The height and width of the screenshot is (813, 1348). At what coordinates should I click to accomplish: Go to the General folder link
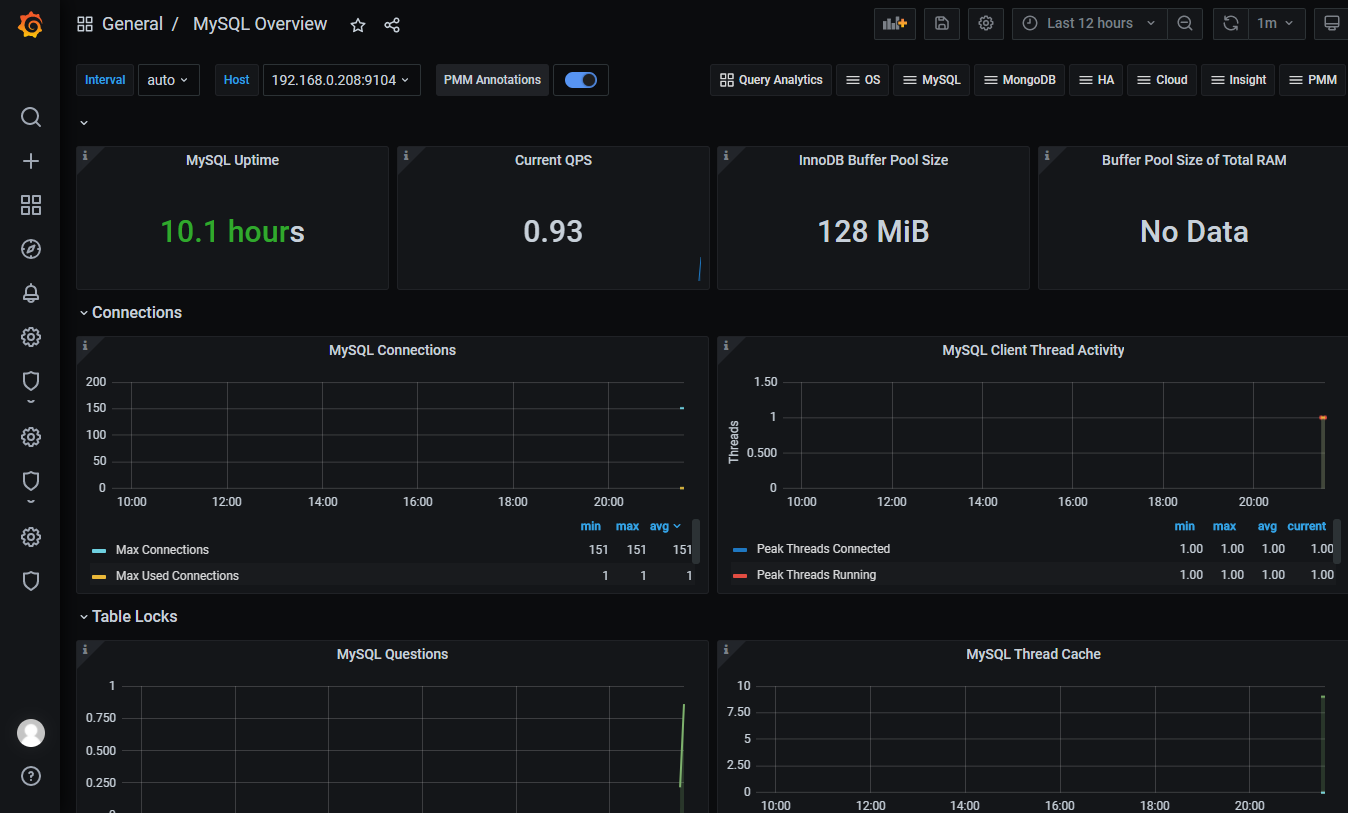(132, 24)
